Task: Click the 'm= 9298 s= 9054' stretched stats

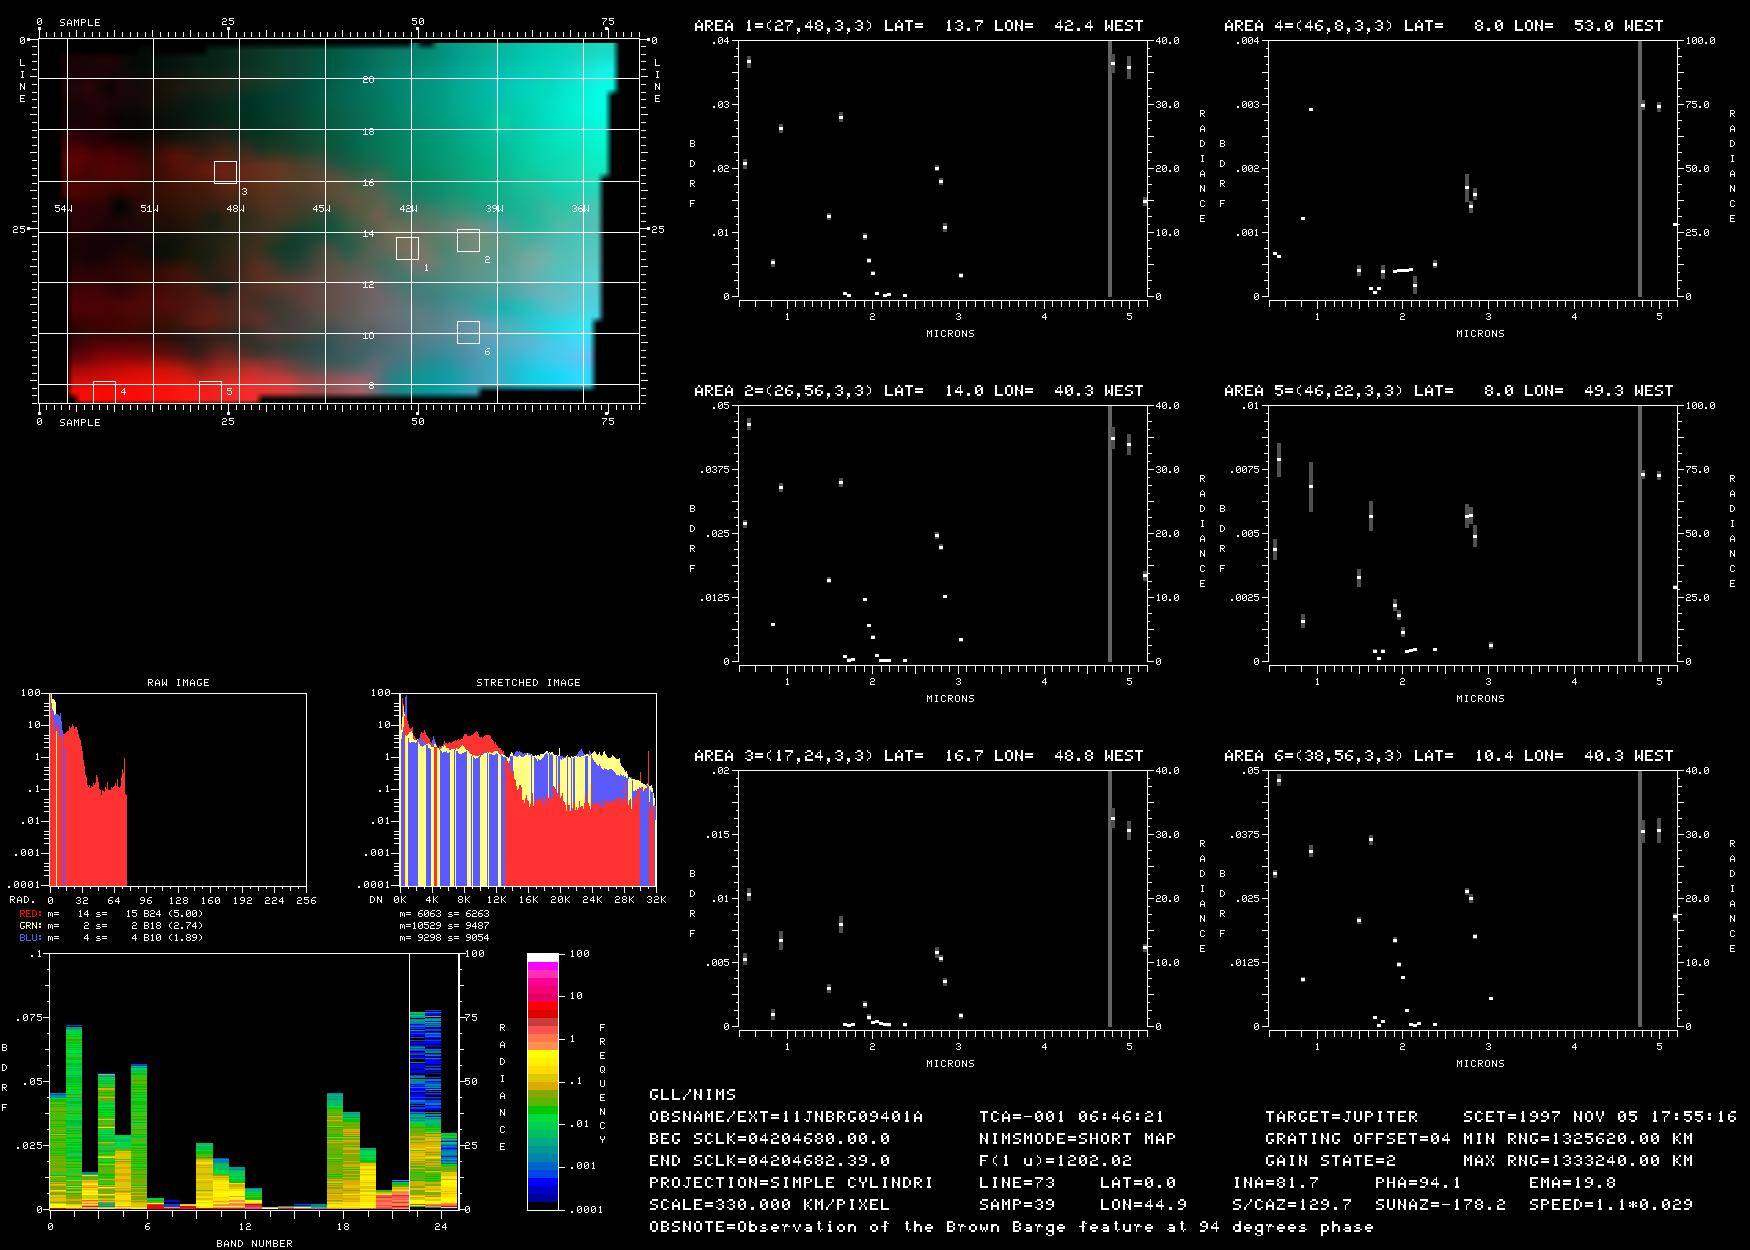Action: click(x=444, y=938)
